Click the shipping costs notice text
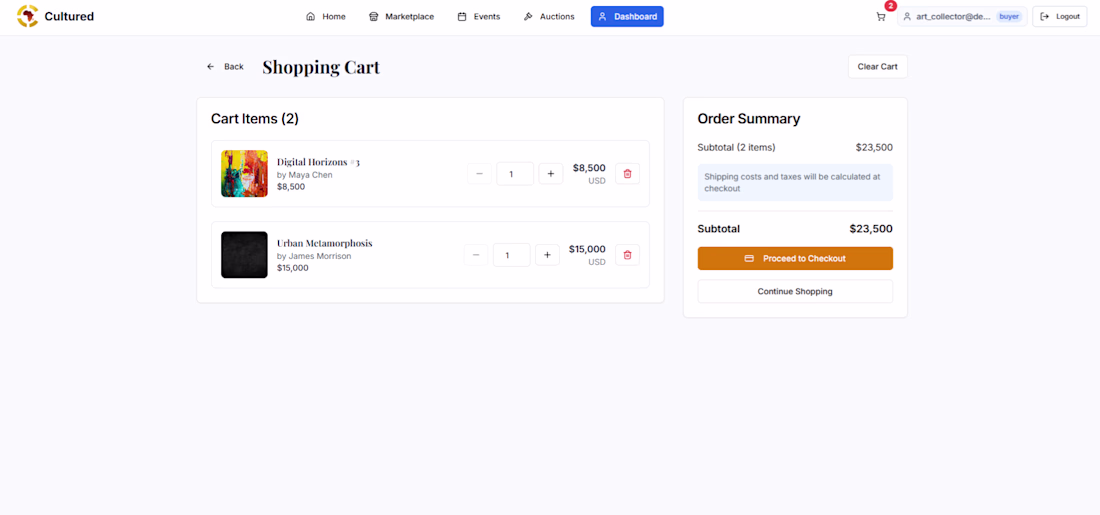This screenshot has height=515, width=1100. click(x=792, y=182)
